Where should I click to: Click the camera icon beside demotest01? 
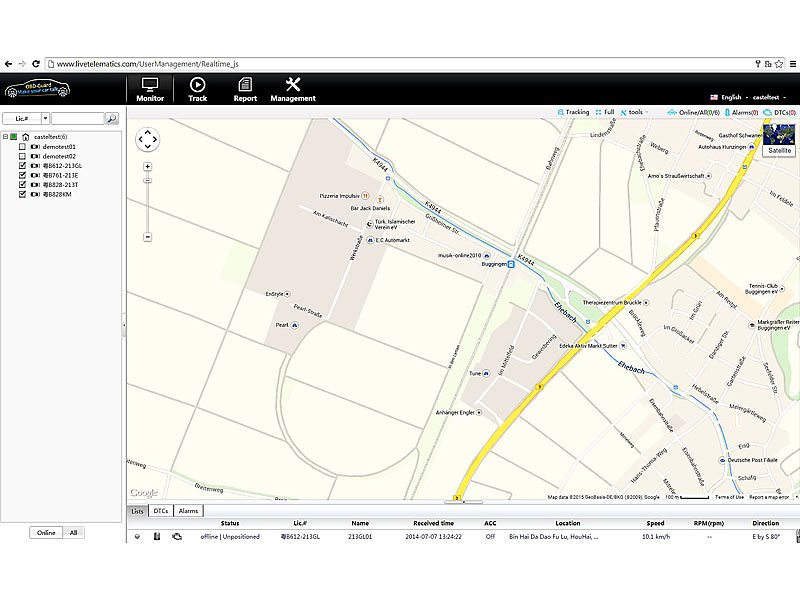(35, 146)
